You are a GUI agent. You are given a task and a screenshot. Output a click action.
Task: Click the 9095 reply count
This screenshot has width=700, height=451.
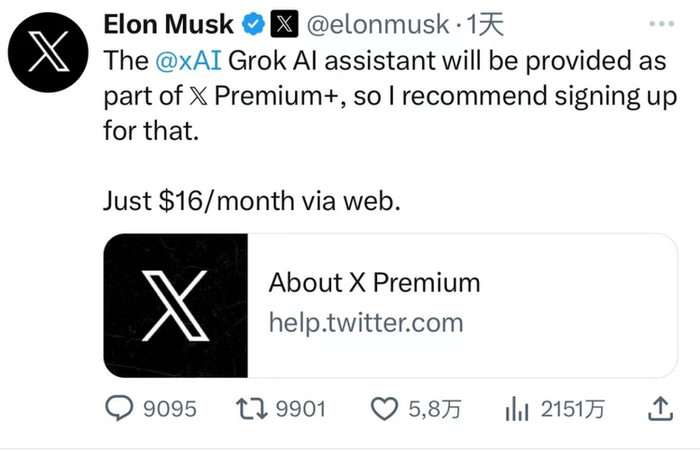point(170,409)
